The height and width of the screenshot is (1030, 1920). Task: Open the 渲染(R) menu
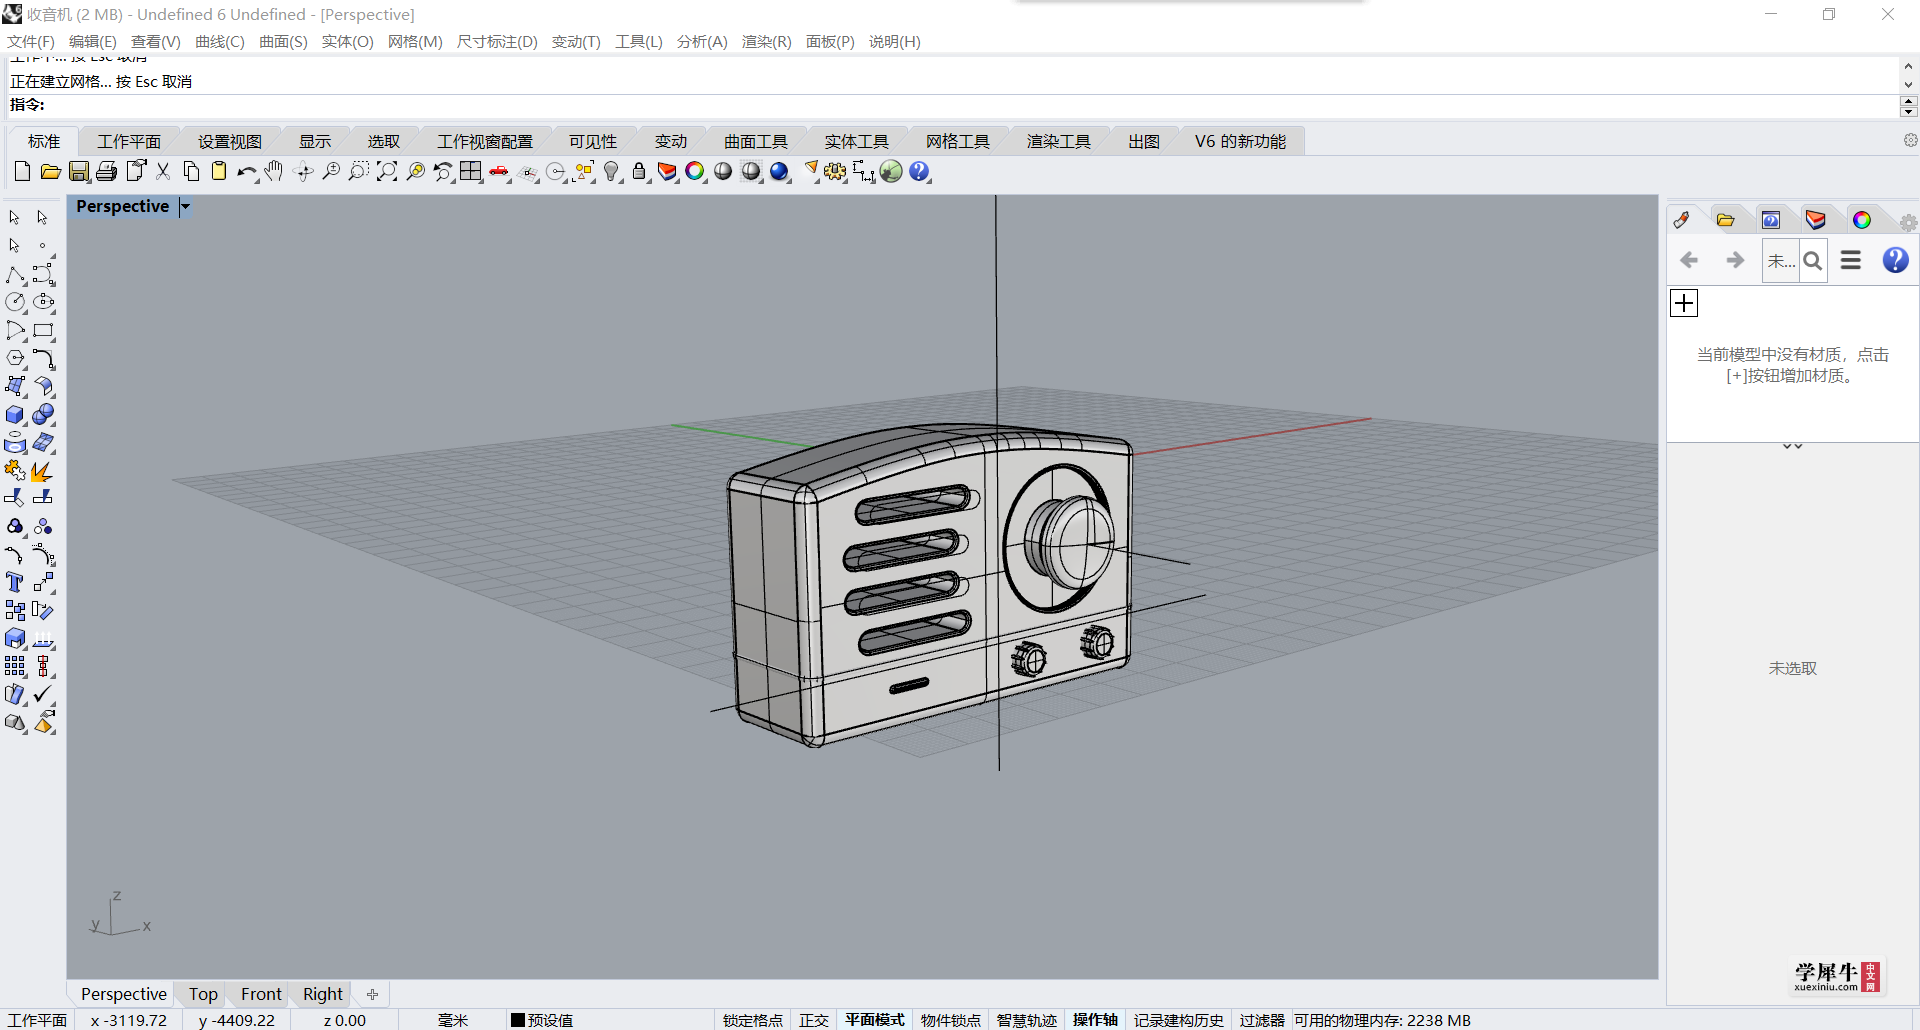pos(767,41)
